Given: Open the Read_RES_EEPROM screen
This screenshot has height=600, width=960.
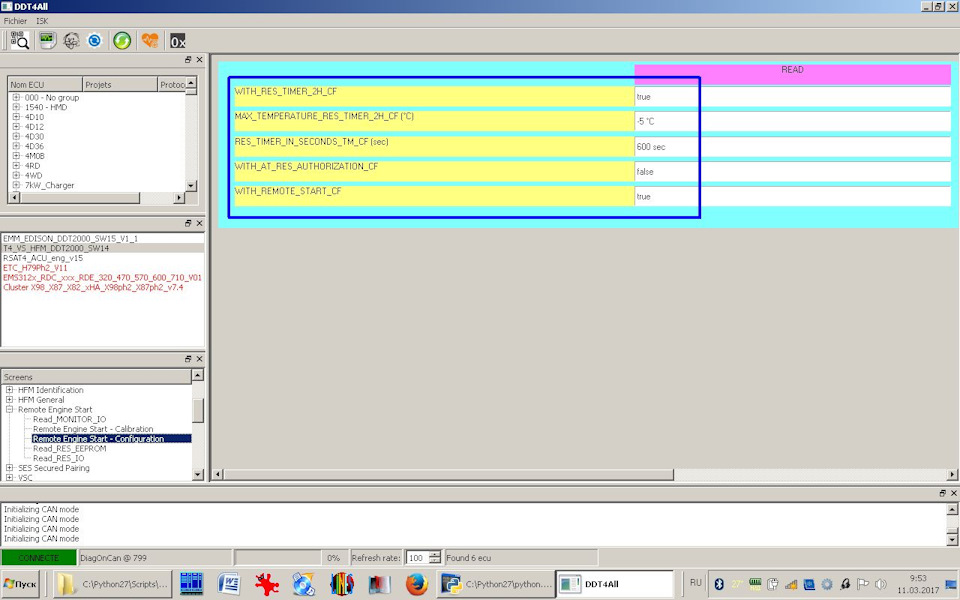Looking at the screenshot, I should click(x=69, y=449).
